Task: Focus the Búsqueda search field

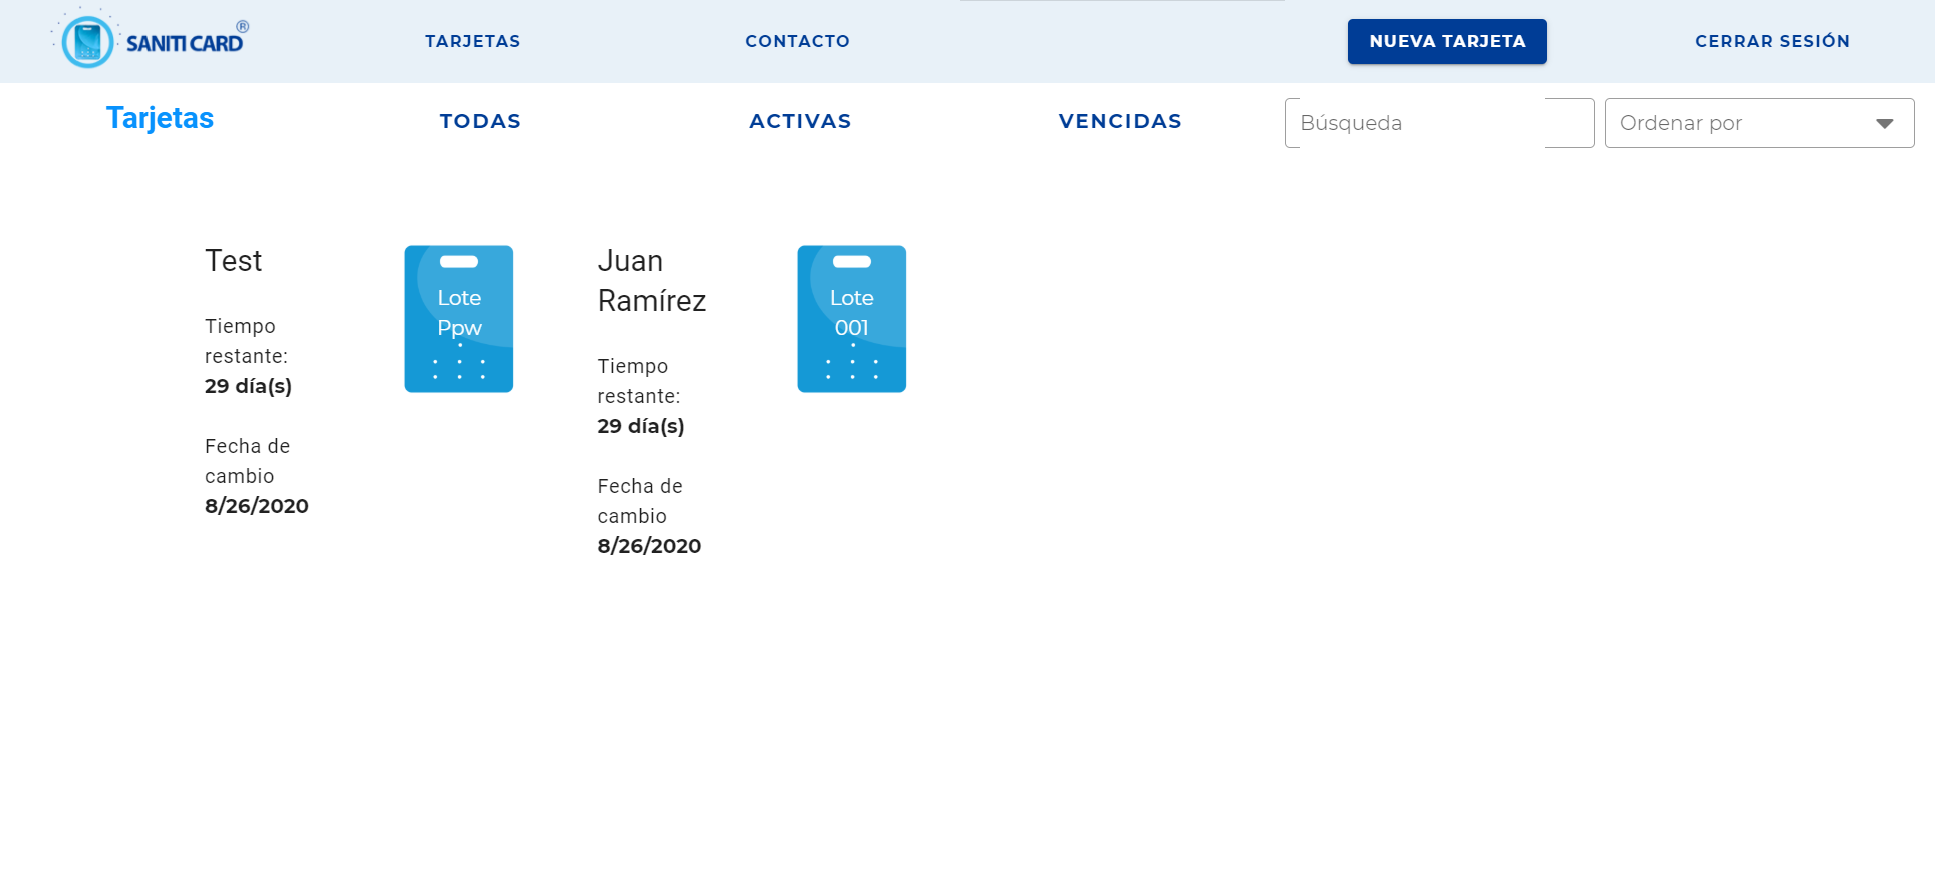Action: (1438, 123)
